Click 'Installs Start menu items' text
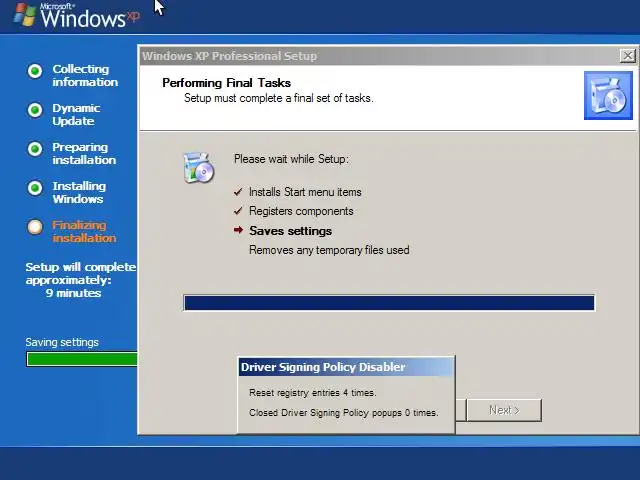640x480 pixels. [305, 192]
